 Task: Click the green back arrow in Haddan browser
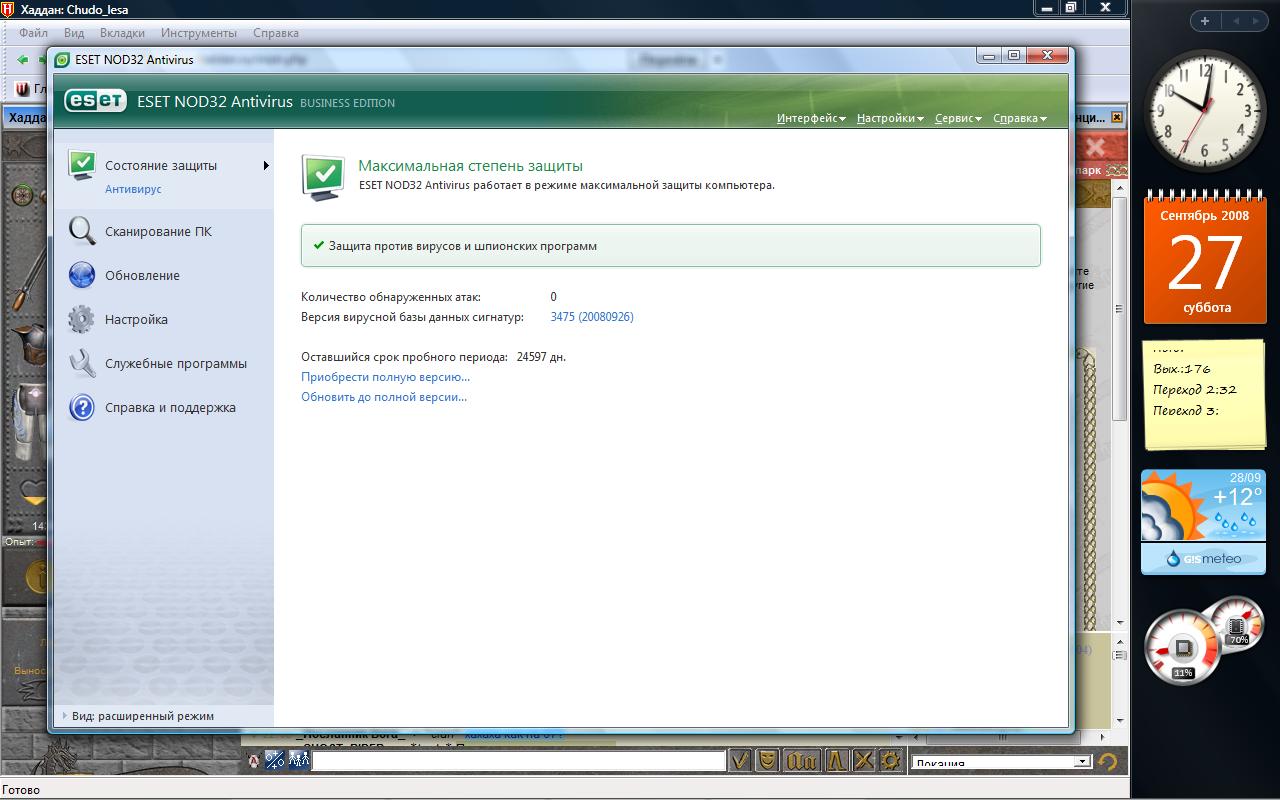point(22,60)
